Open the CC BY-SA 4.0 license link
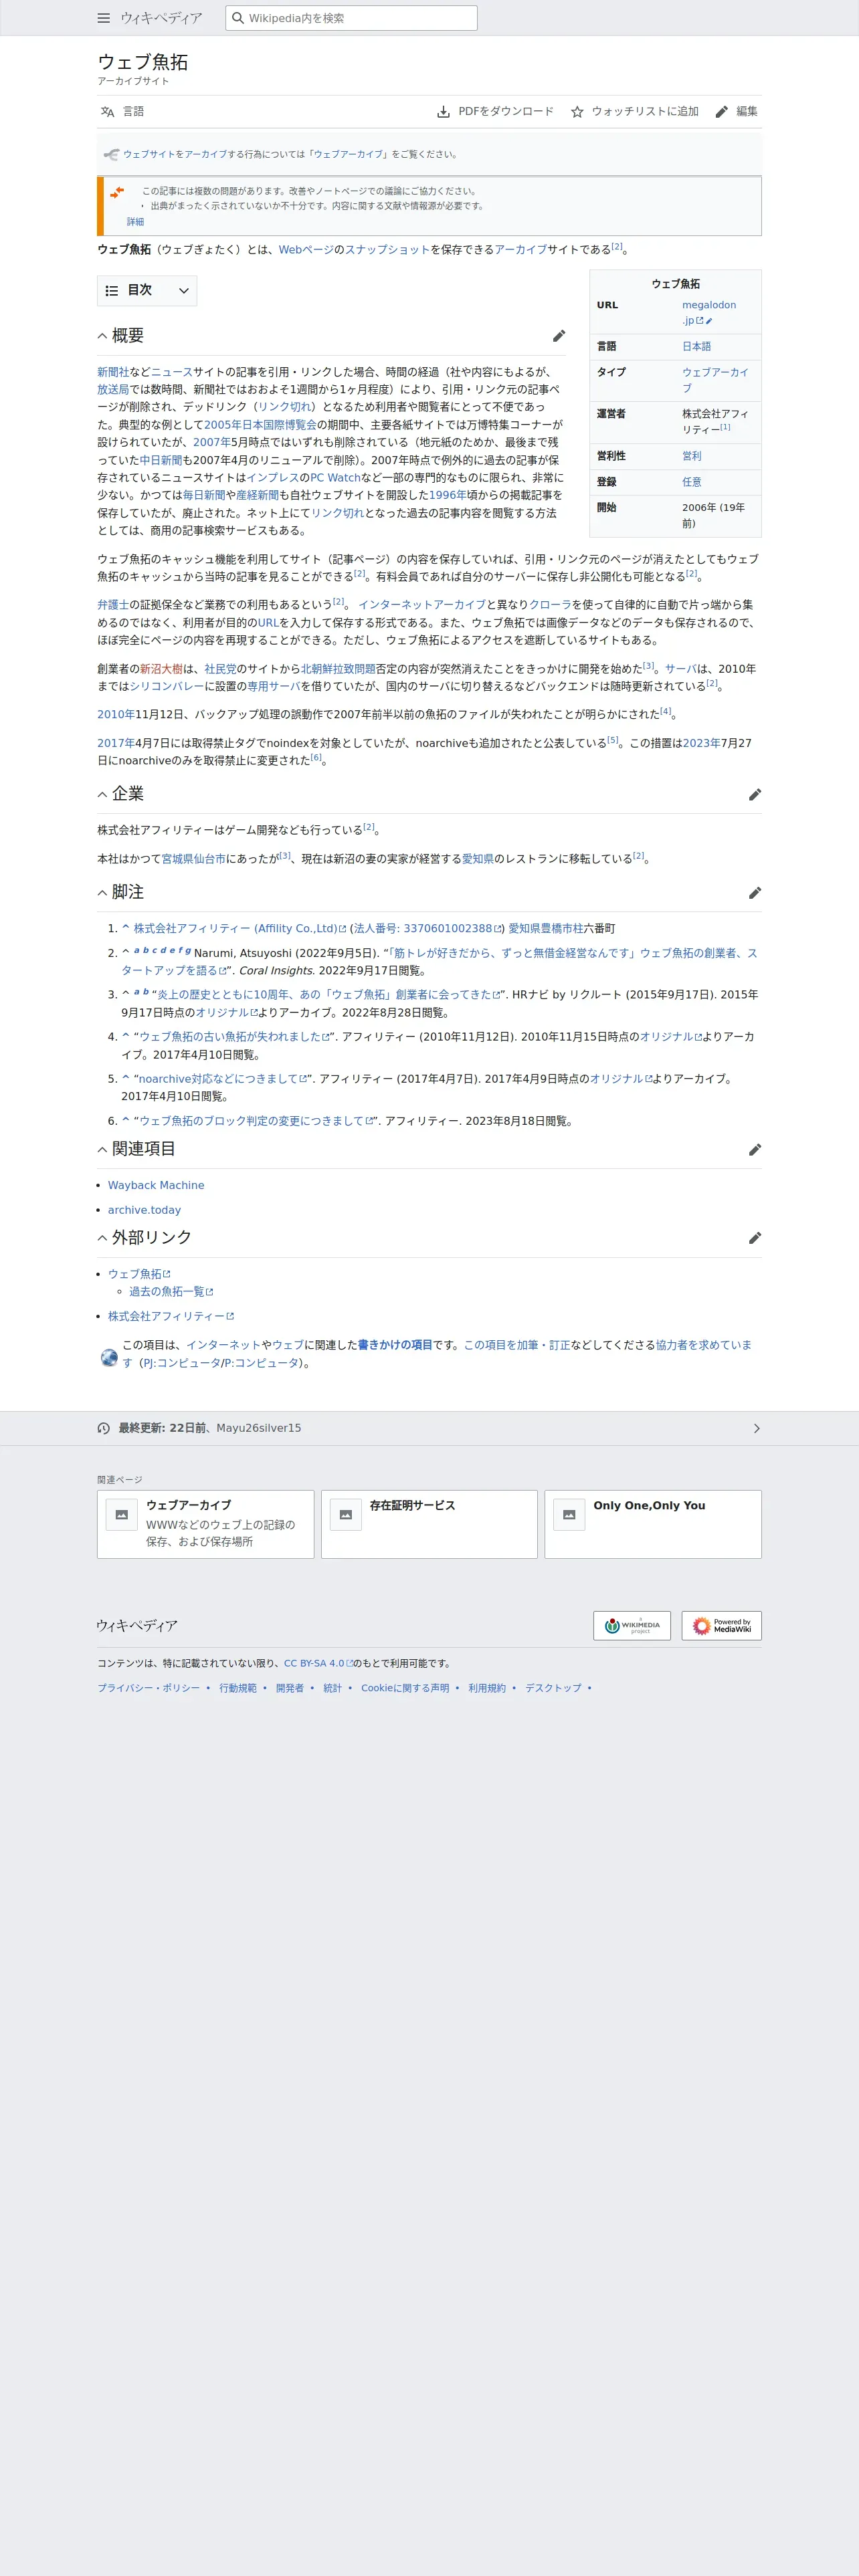 318,1663
